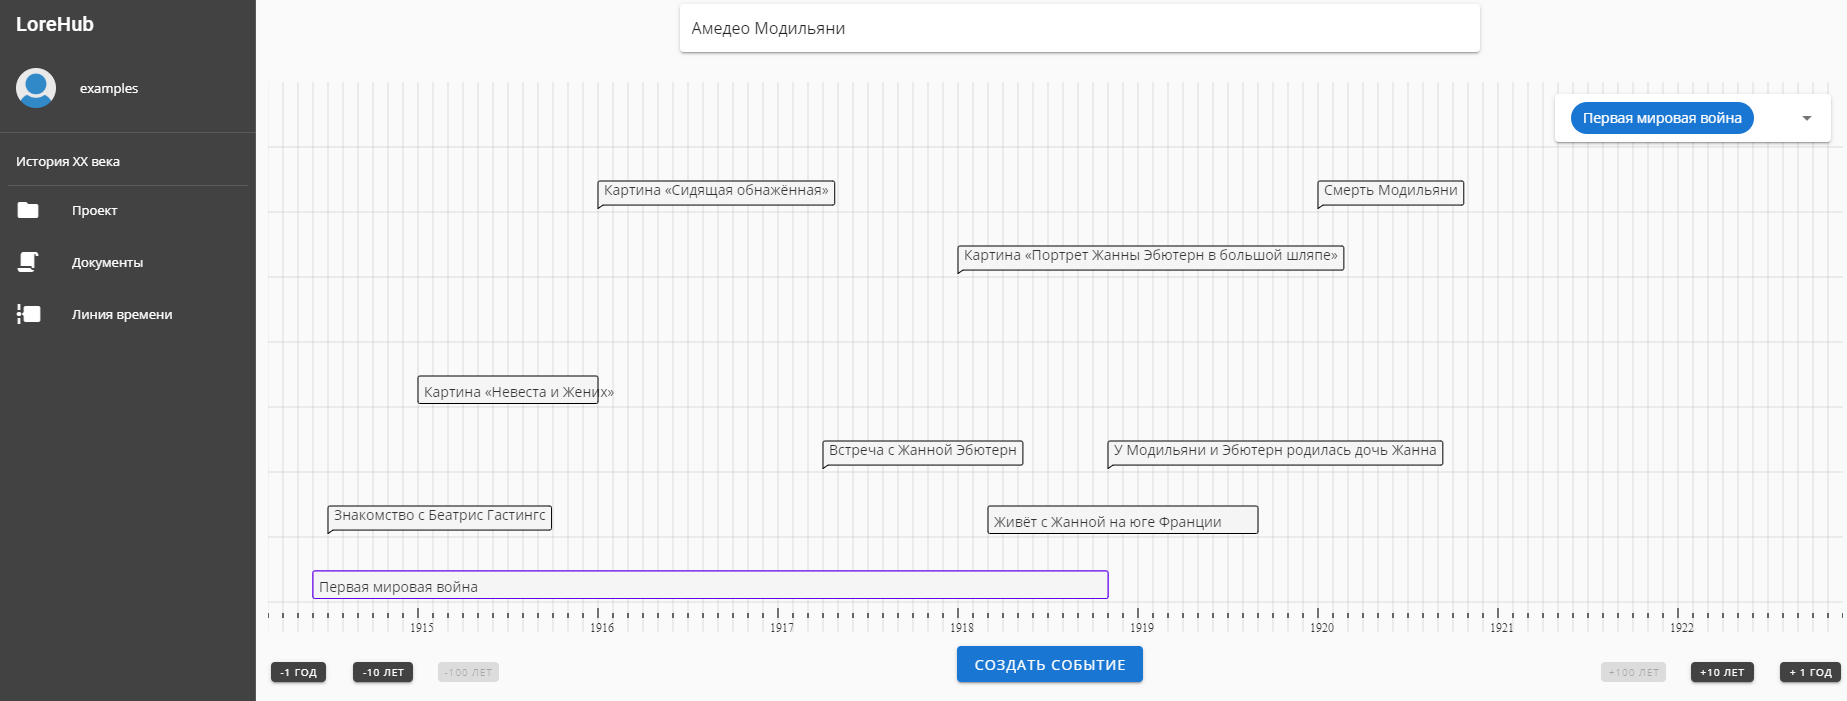Image resolution: width=1847 pixels, height=701 pixels.
Task: Click the -1 ГОД button
Action: (298, 672)
